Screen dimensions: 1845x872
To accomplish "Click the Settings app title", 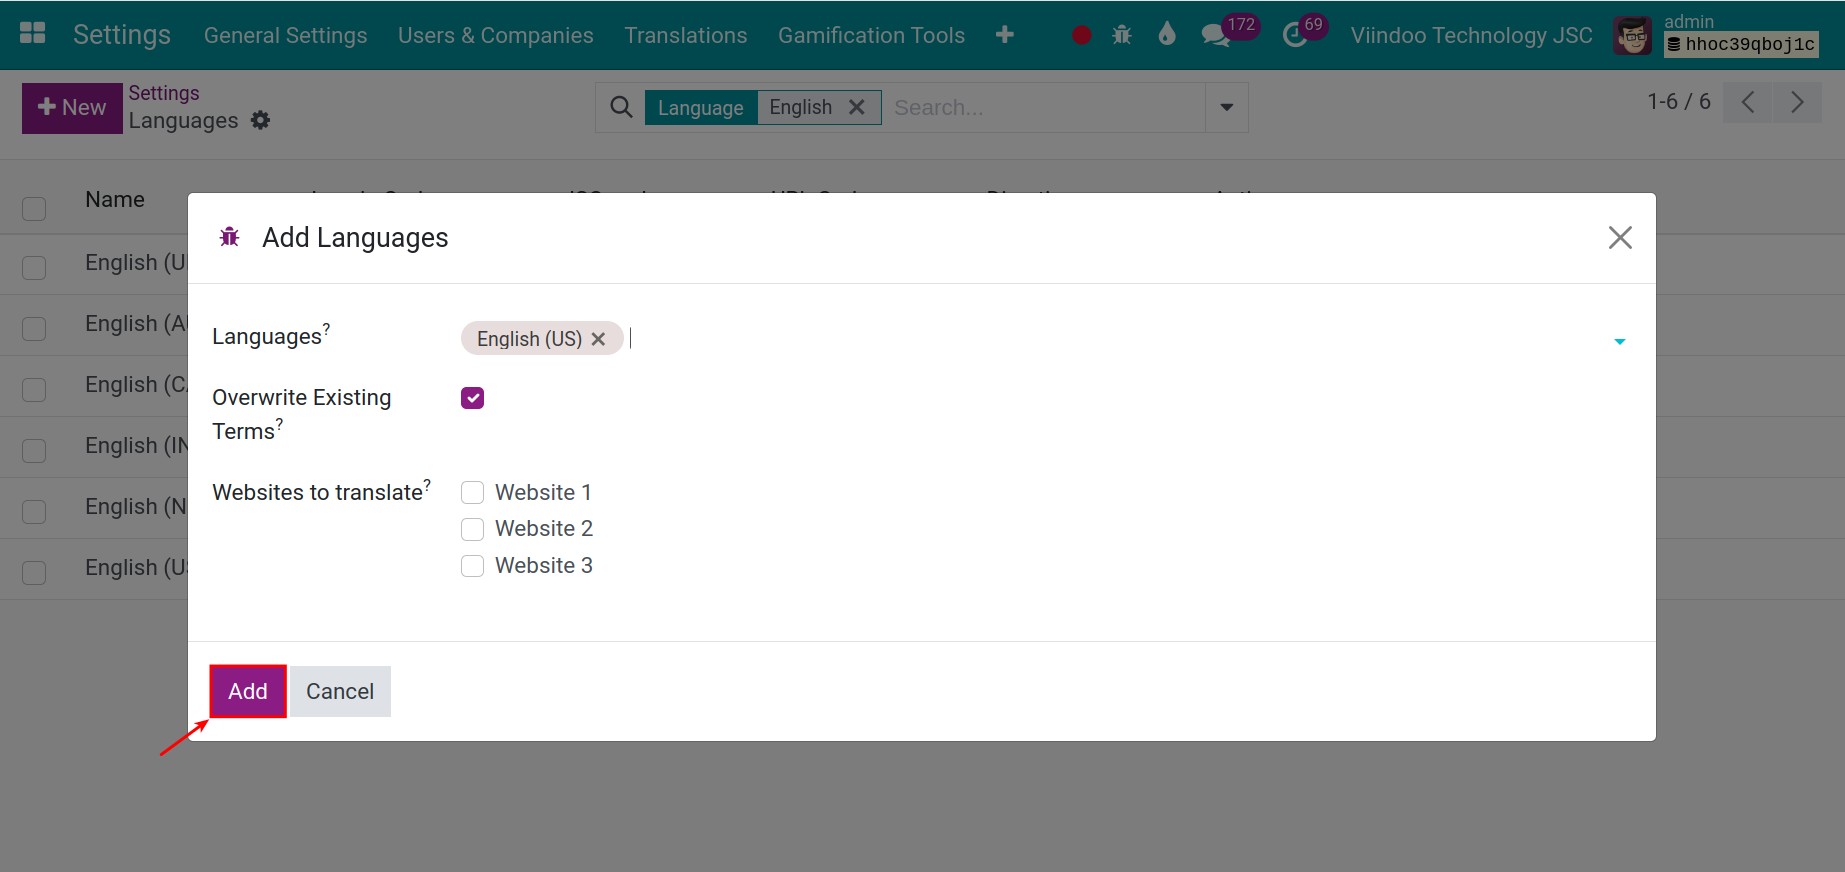I will (122, 34).
